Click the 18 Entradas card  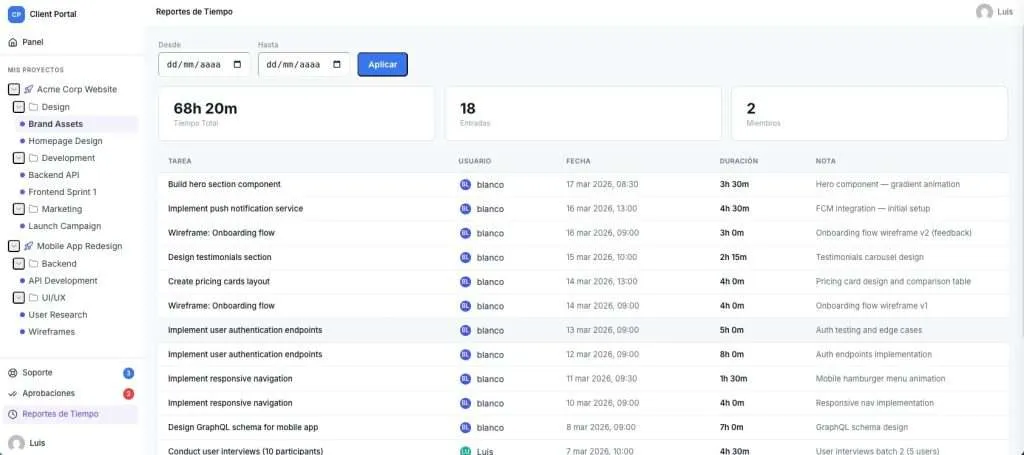coord(583,114)
